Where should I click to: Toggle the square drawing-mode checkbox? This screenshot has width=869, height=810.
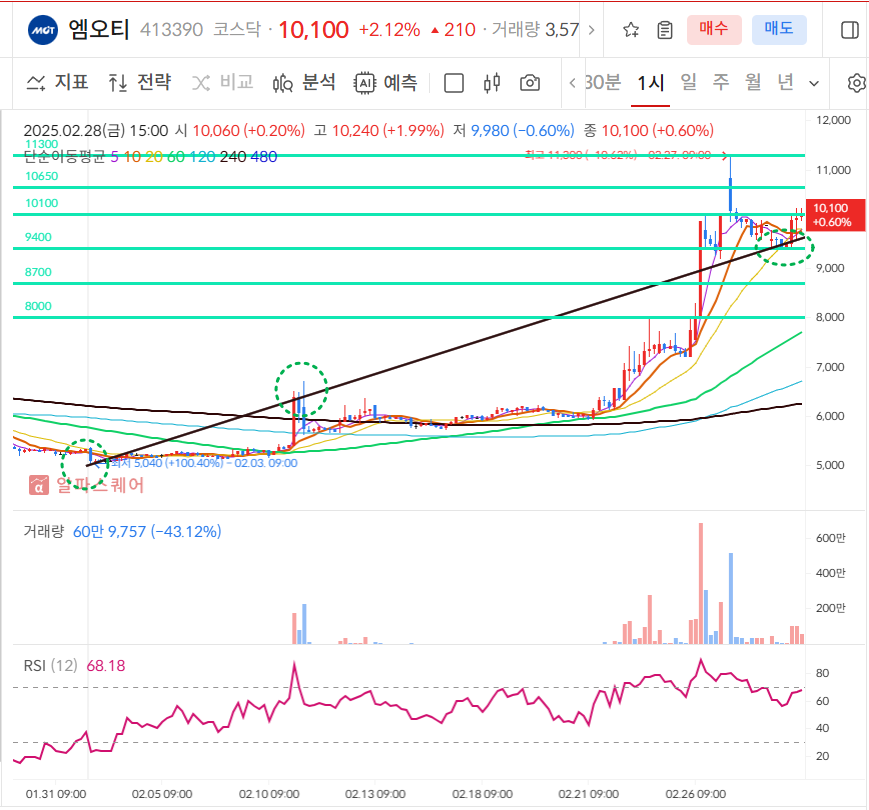pos(454,83)
